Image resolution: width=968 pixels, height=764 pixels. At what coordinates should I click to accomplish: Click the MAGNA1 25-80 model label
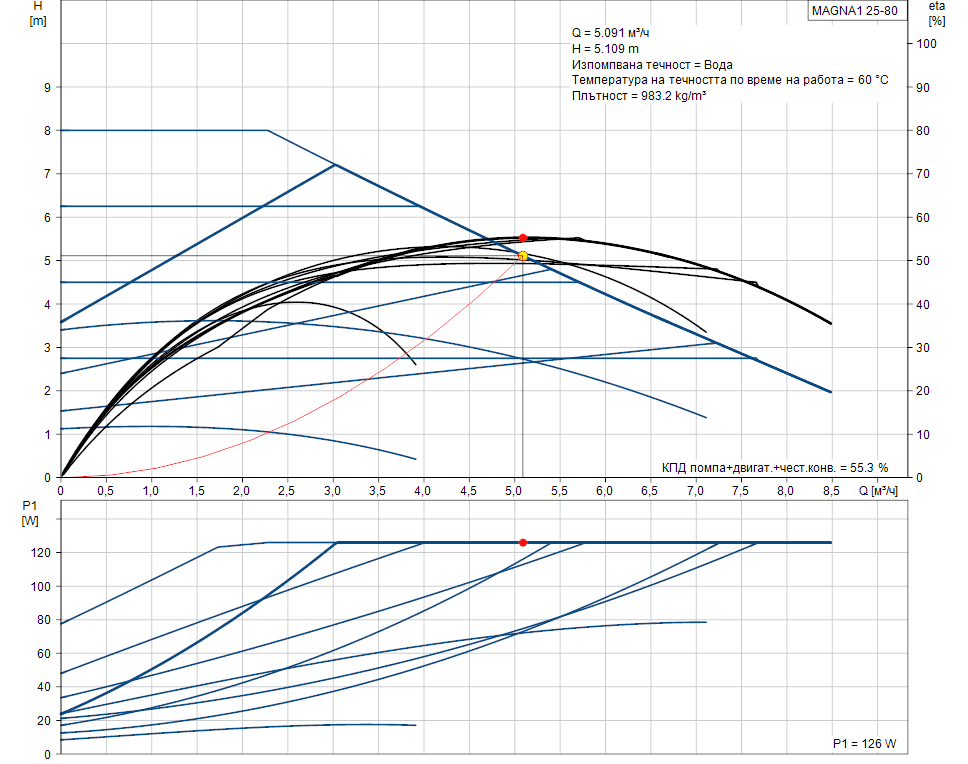click(853, 11)
